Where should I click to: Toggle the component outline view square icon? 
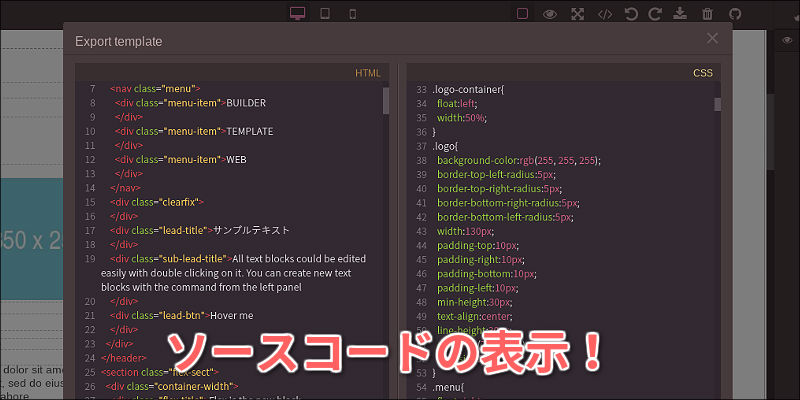pyautogui.click(x=522, y=14)
